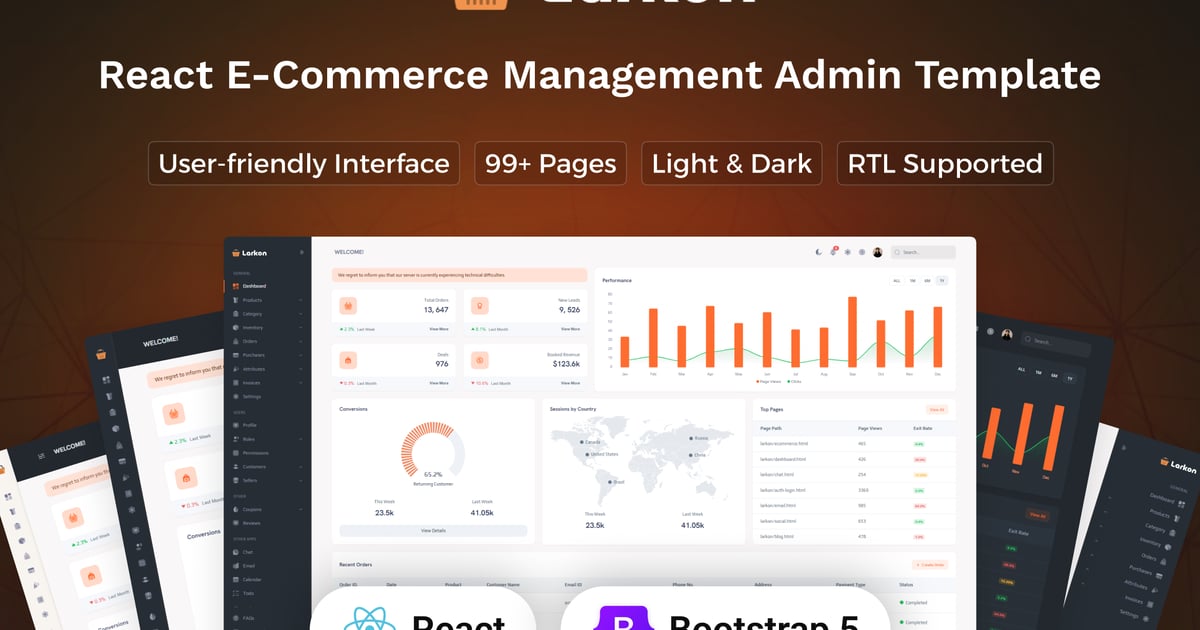Click larkon/chat.html row in Top Pages
This screenshot has width=1200, height=630.
tap(853, 475)
